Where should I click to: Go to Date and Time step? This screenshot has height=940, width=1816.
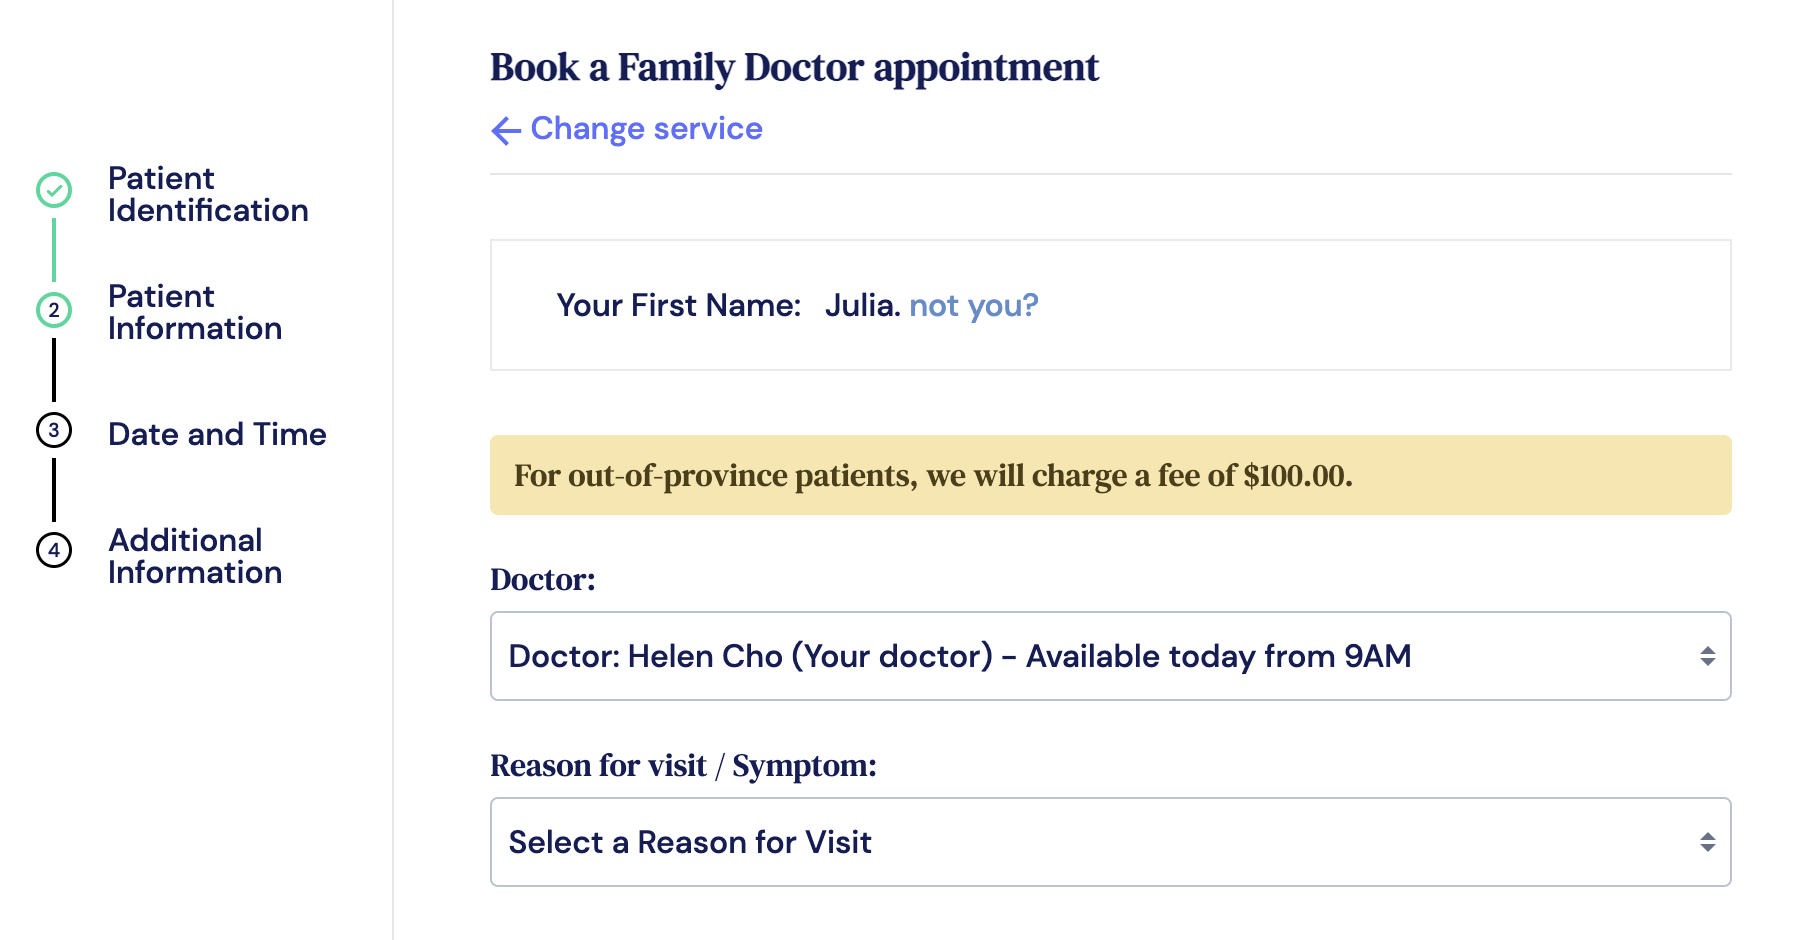(x=217, y=434)
